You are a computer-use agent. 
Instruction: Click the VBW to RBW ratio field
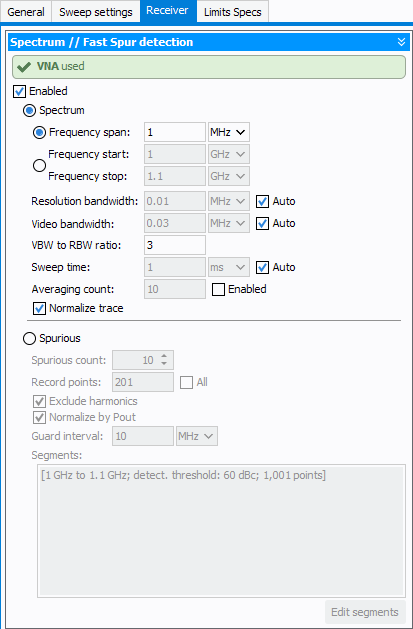[x=175, y=245]
